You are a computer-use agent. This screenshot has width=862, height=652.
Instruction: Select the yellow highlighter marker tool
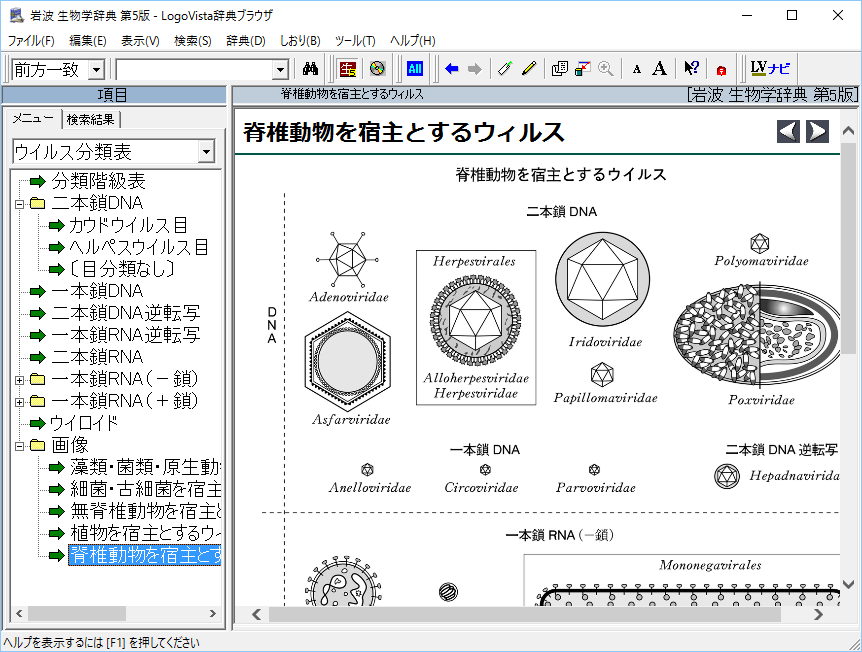pyautogui.click(x=529, y=69)
